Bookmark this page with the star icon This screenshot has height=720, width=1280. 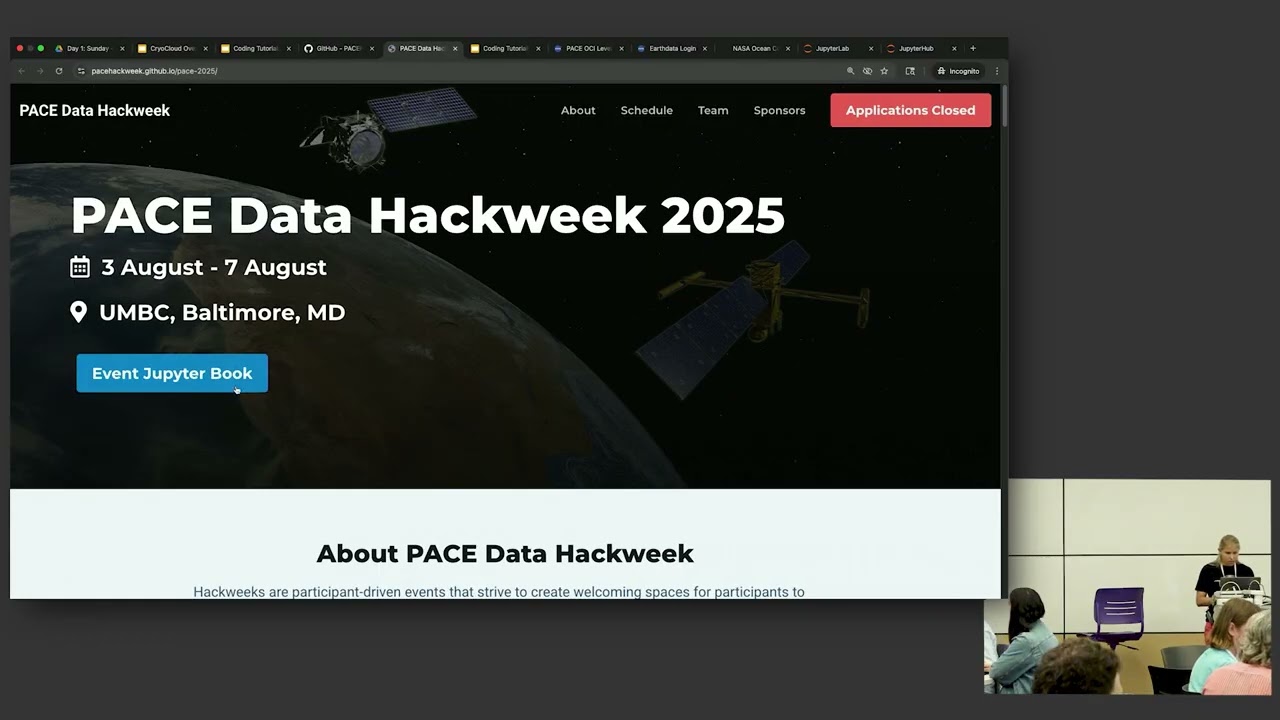(884, 71)
